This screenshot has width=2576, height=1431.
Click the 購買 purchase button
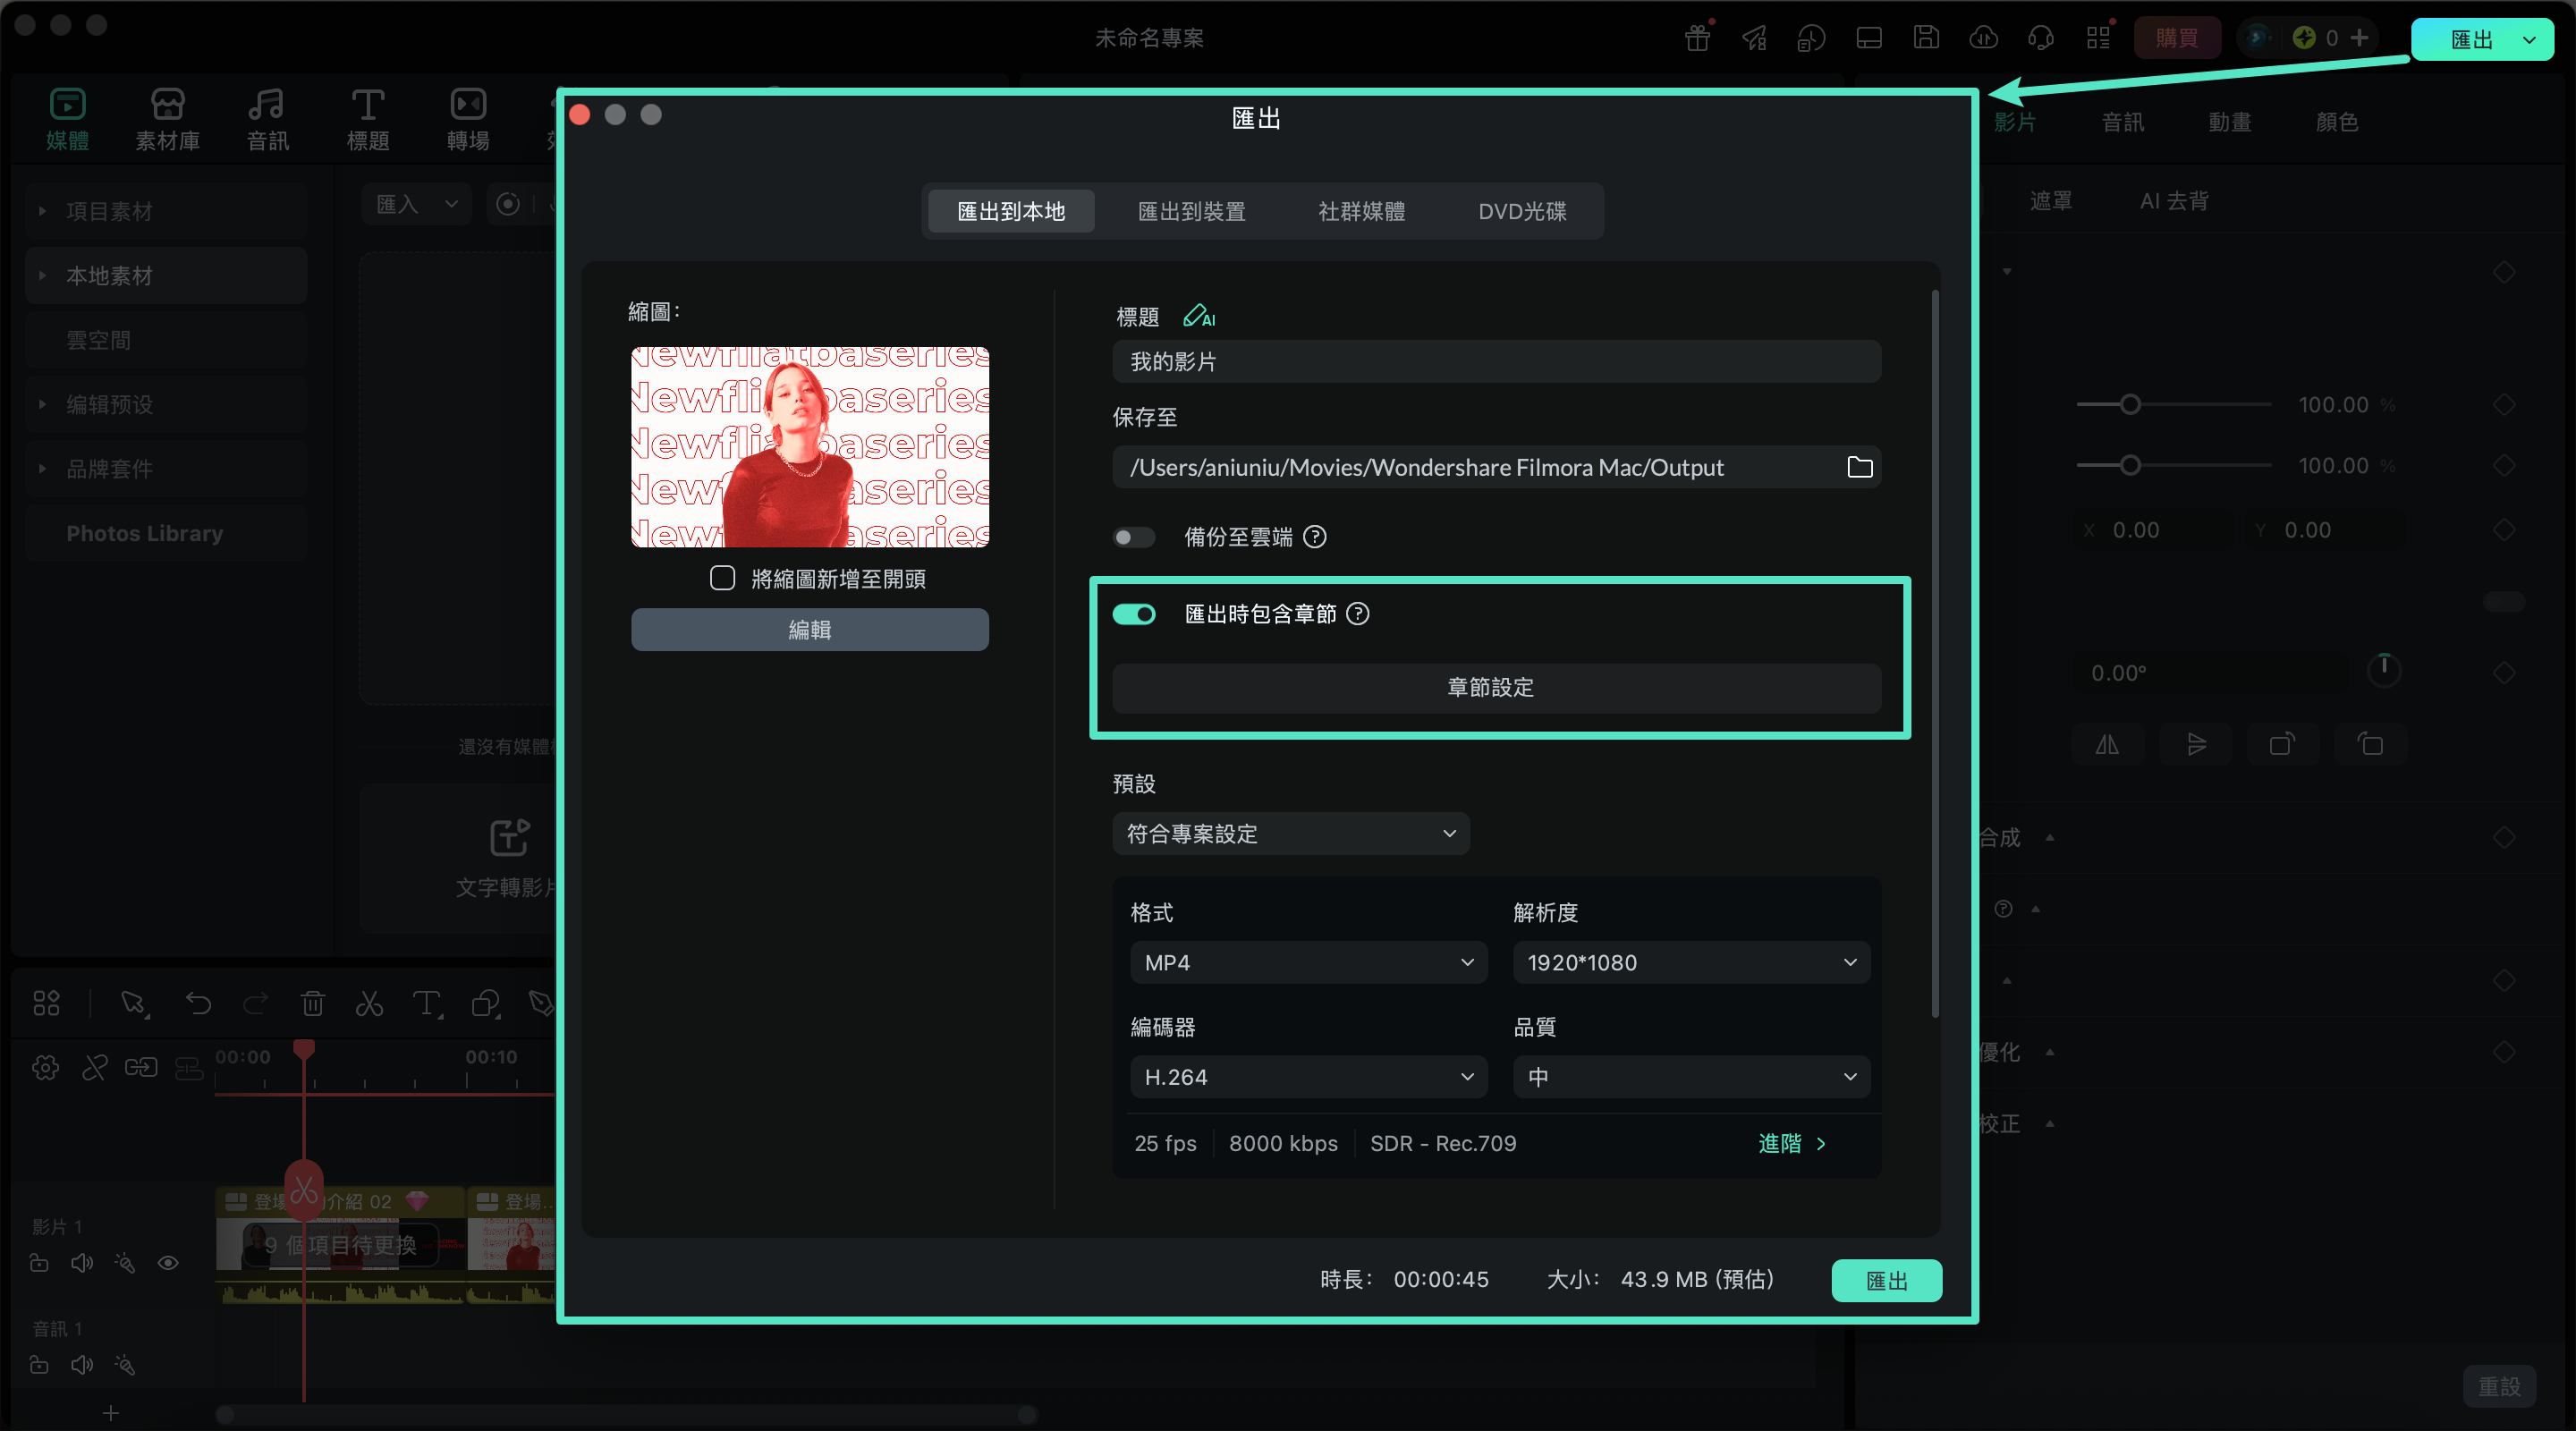click(x=2177, y=38)
